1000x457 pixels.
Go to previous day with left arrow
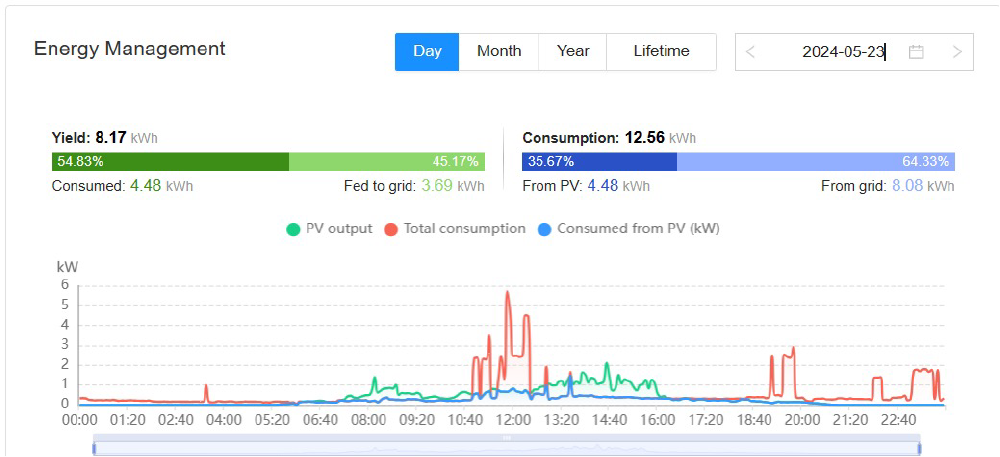tap(751, 52)
